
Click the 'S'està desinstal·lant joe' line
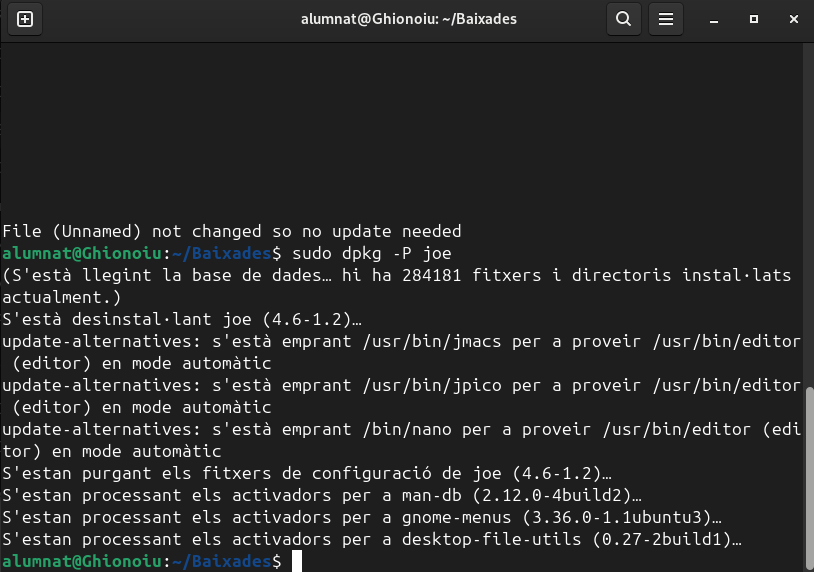pos(181,320)
